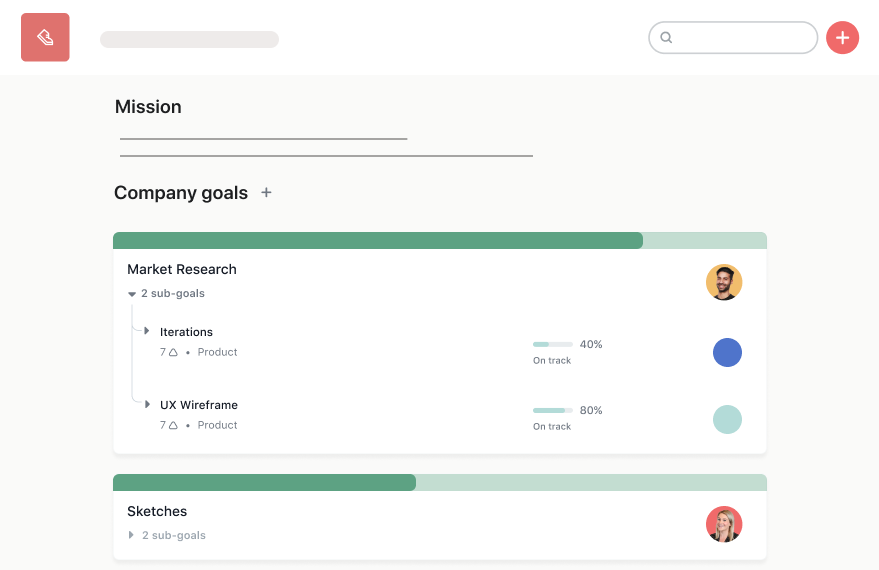
Task: Open the Sketches goal
Action: tap(157, 511)
